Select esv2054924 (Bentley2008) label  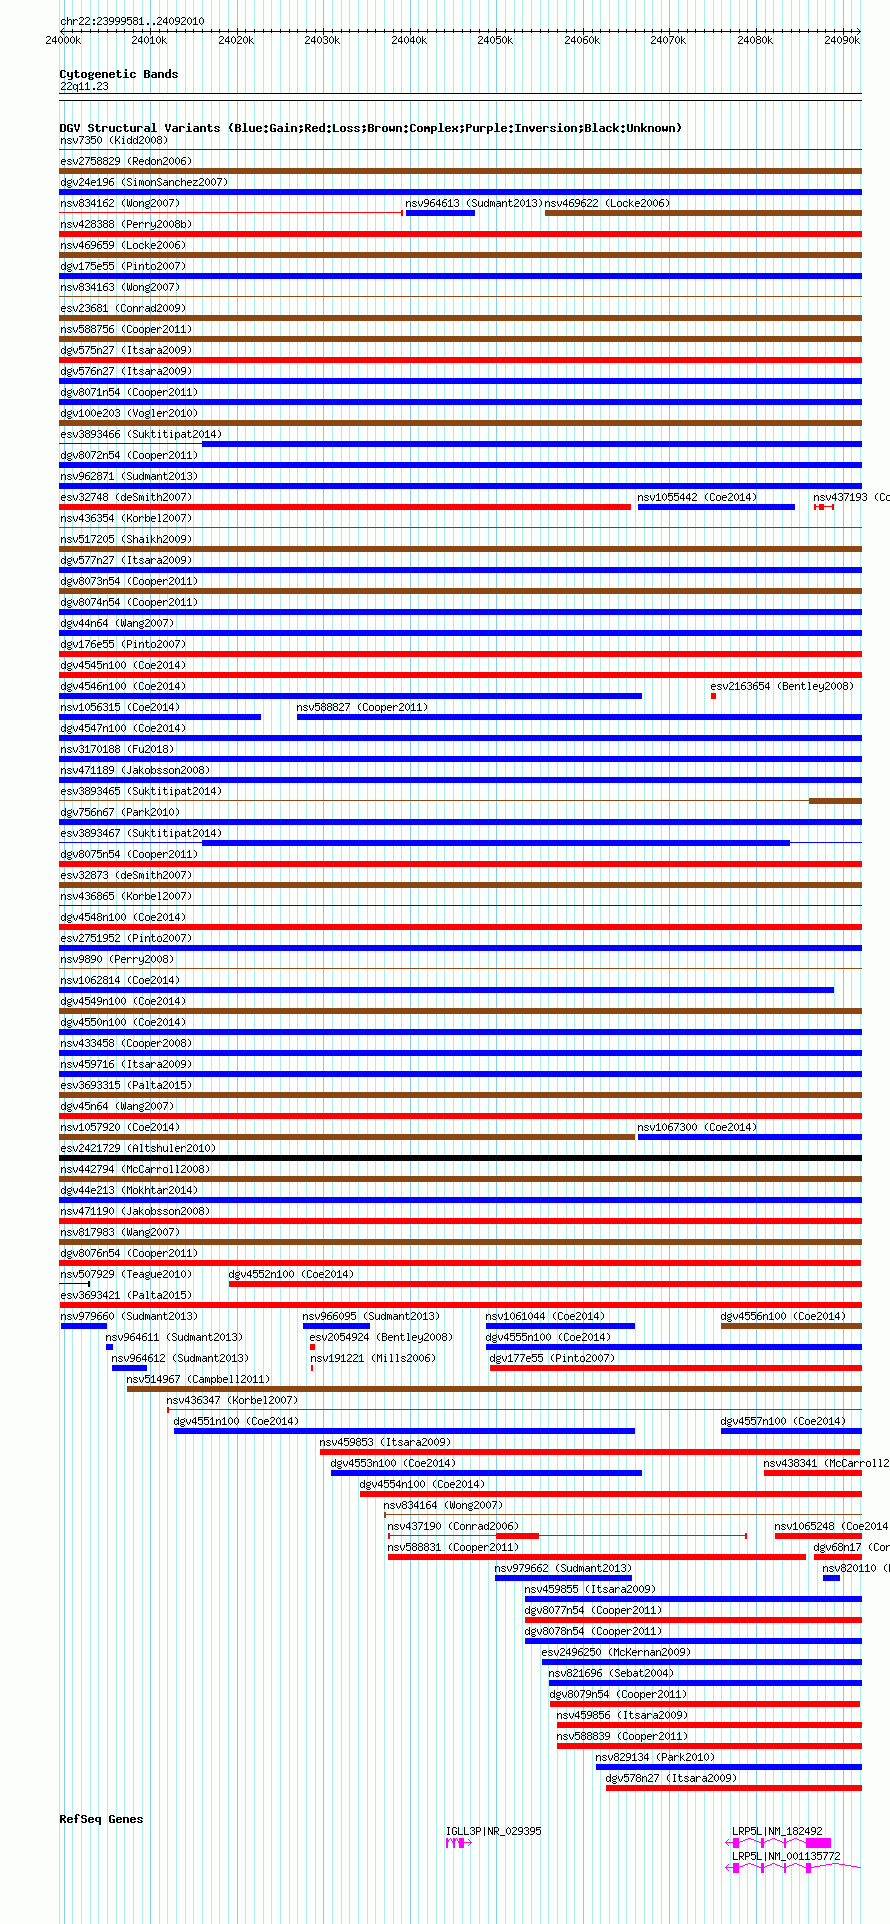tap(381, 1337)
